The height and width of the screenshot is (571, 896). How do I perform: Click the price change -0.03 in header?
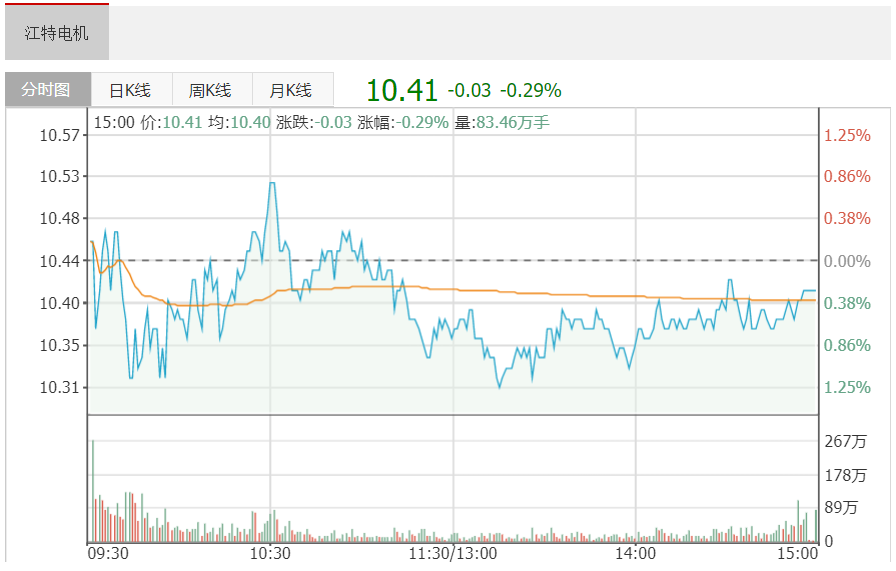[469, 90]
